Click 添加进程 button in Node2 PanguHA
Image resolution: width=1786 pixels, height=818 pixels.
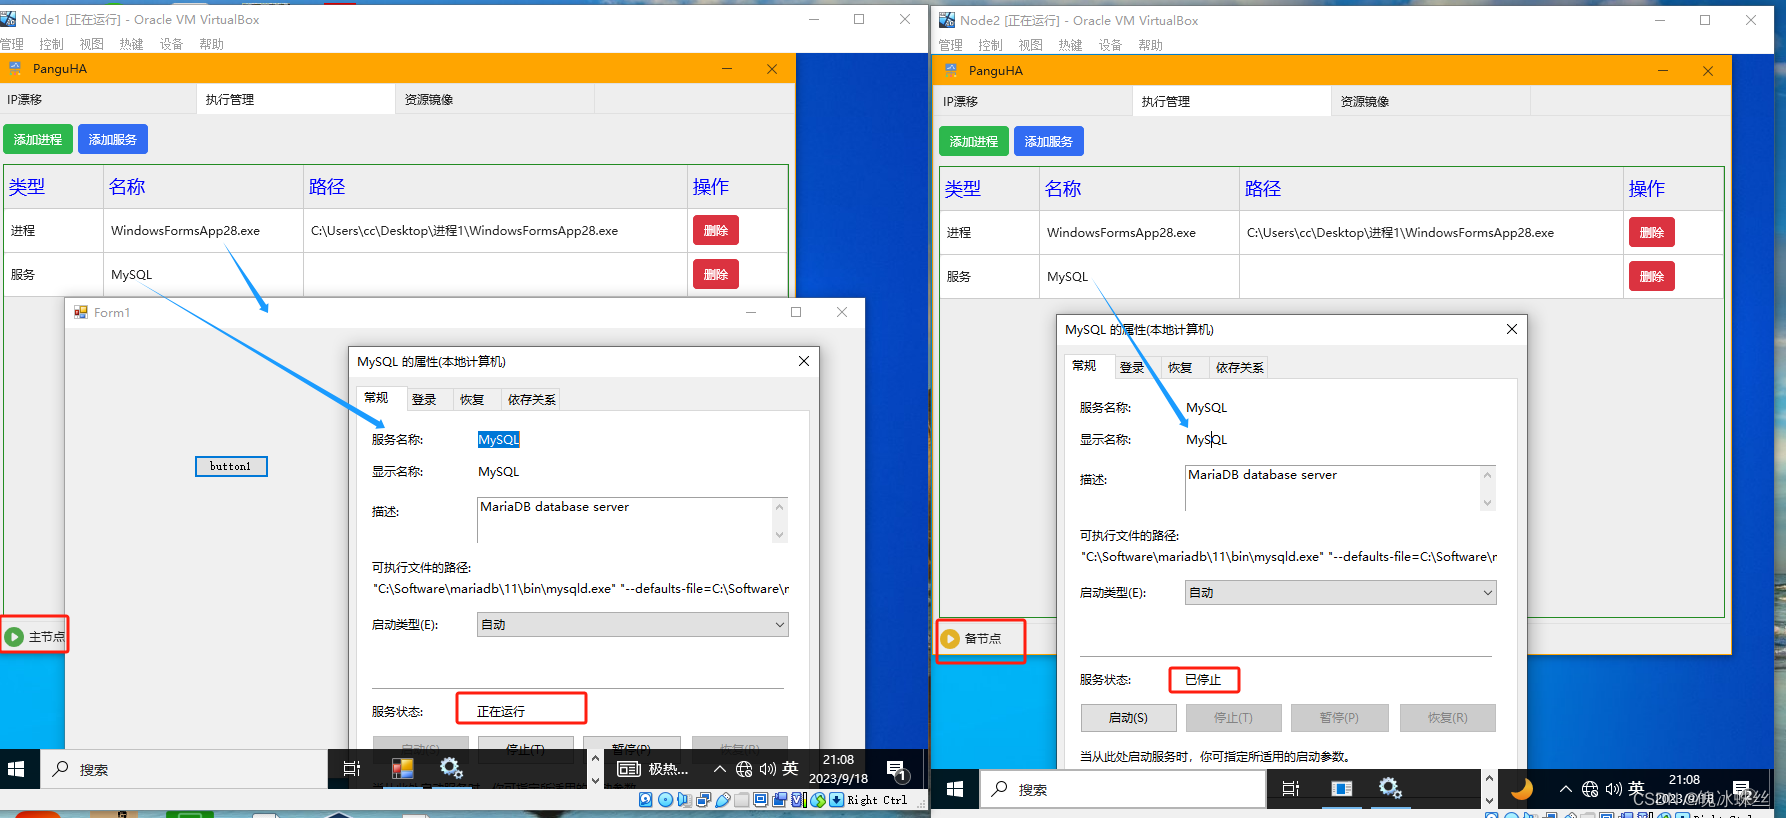(x=974, y=141)
